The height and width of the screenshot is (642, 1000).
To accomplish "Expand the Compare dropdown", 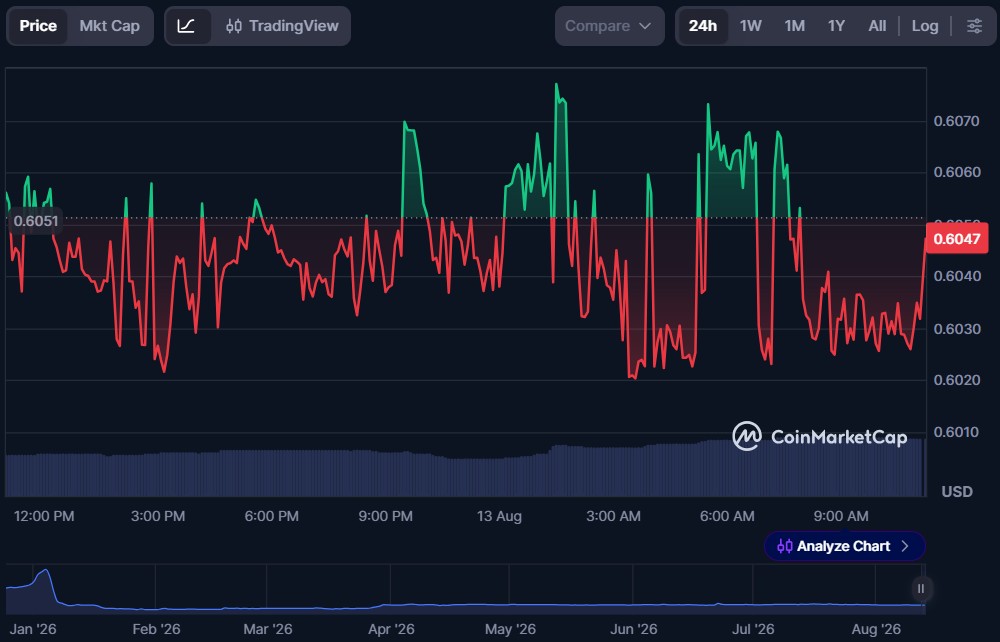I will (609, 26).
